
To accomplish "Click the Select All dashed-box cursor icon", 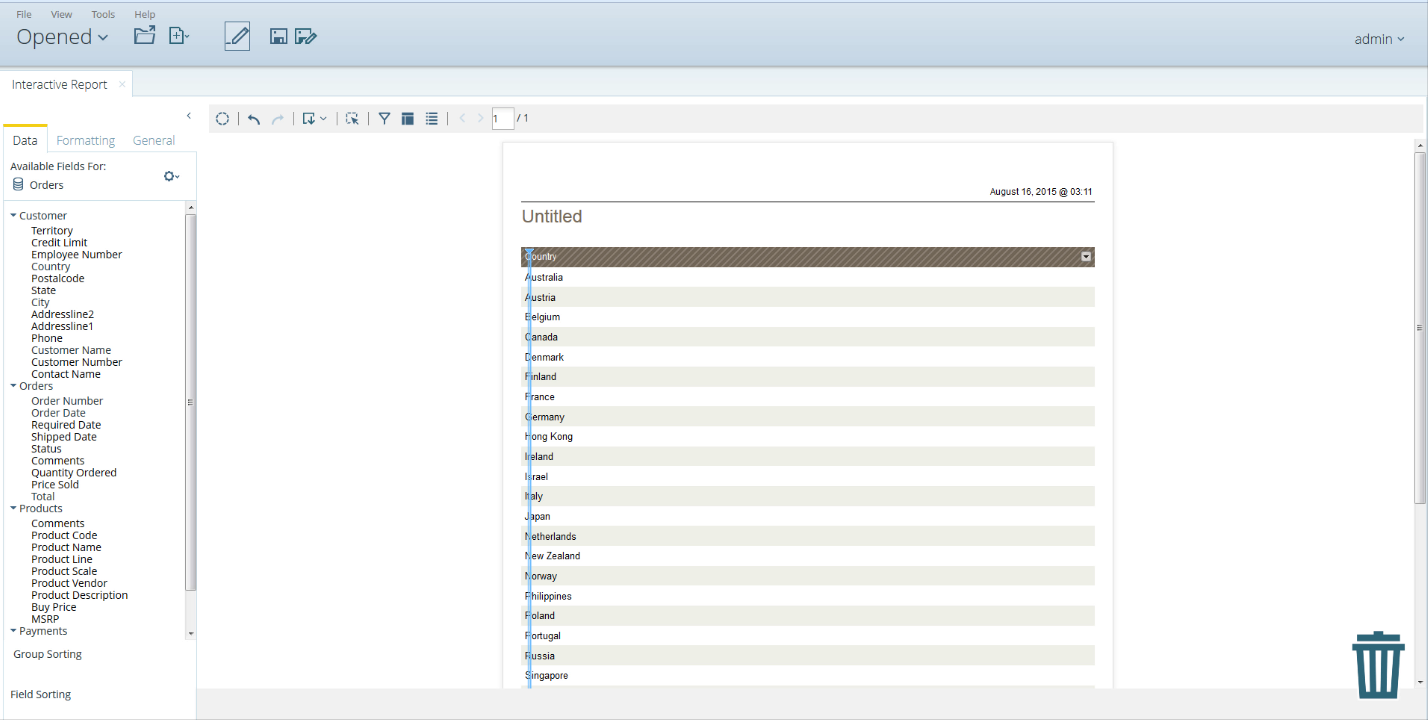I will pos(352,118).
